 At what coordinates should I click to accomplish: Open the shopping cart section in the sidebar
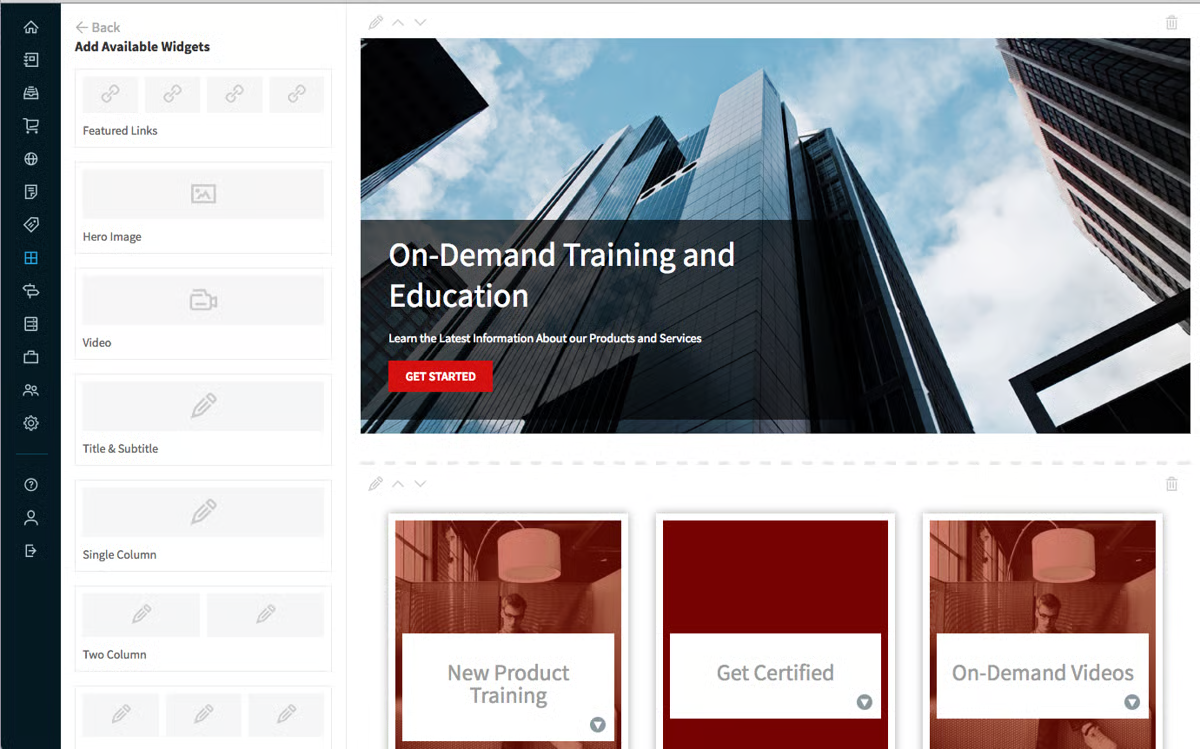coord(30,125)
